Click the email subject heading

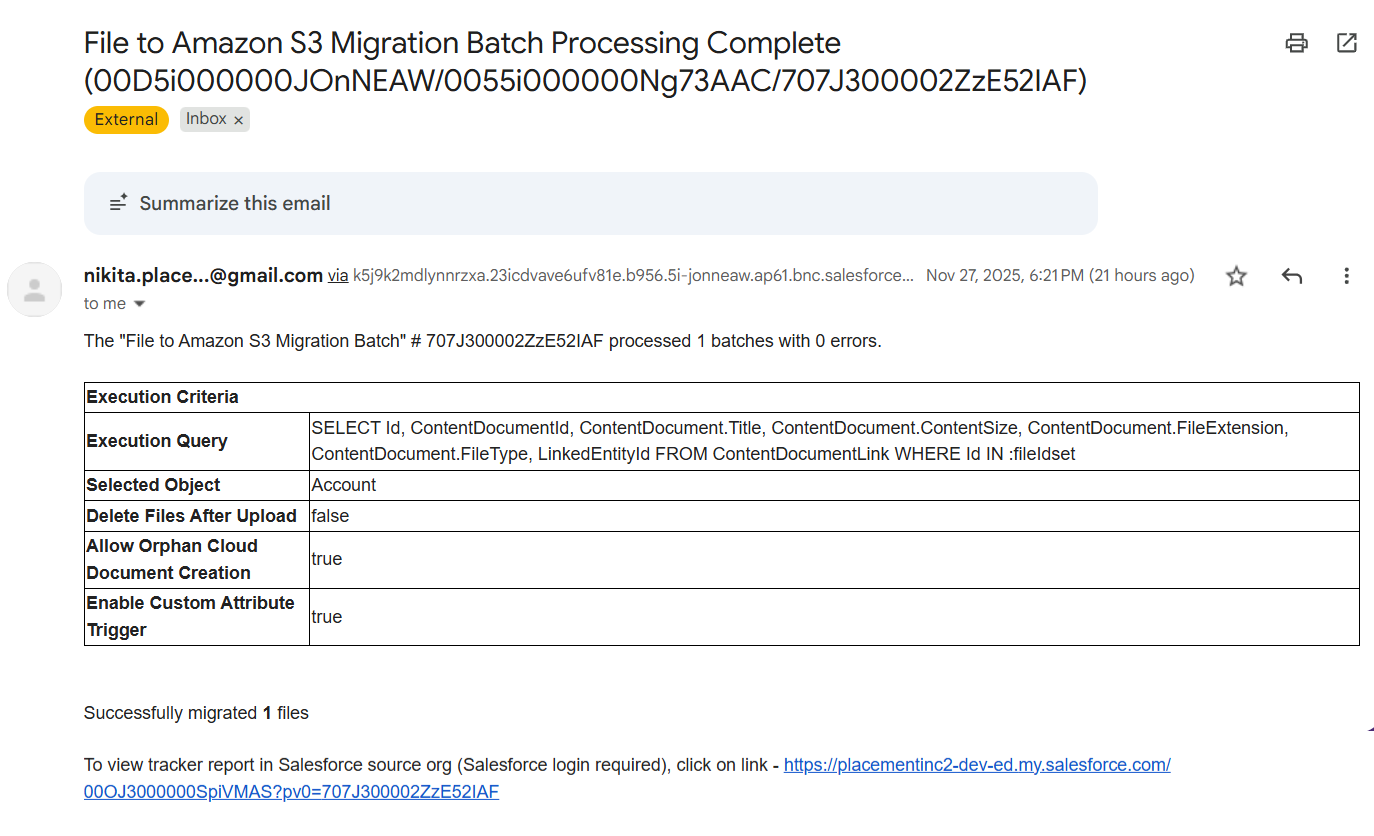[585, 62]
